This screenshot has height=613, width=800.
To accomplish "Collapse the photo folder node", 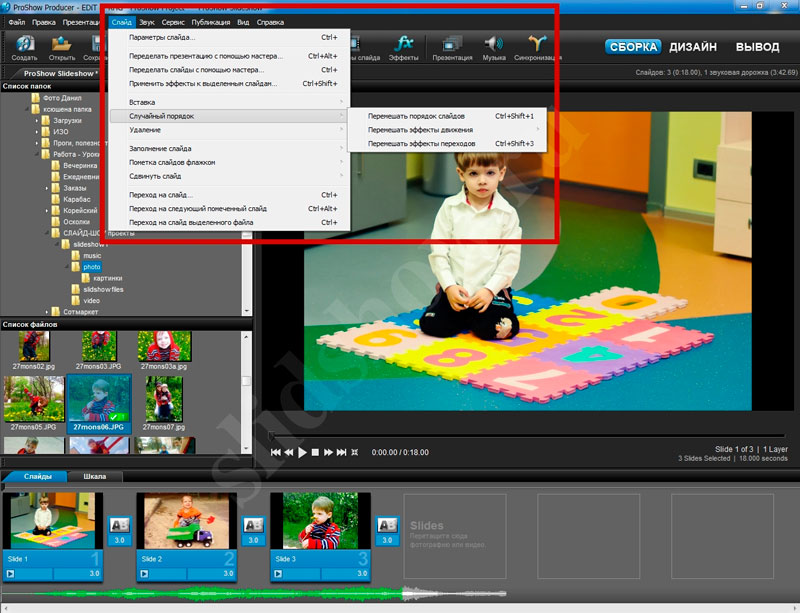I will coord(67,266).
